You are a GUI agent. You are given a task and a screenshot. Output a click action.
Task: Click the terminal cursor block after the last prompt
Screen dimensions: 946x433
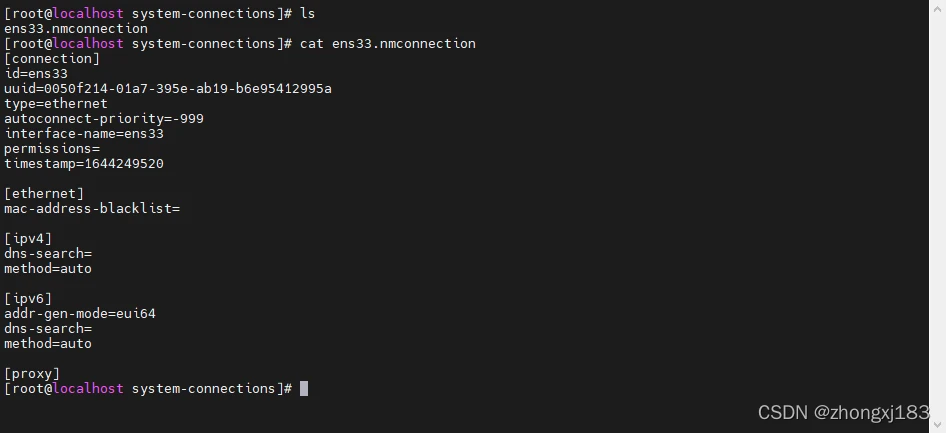304,388
